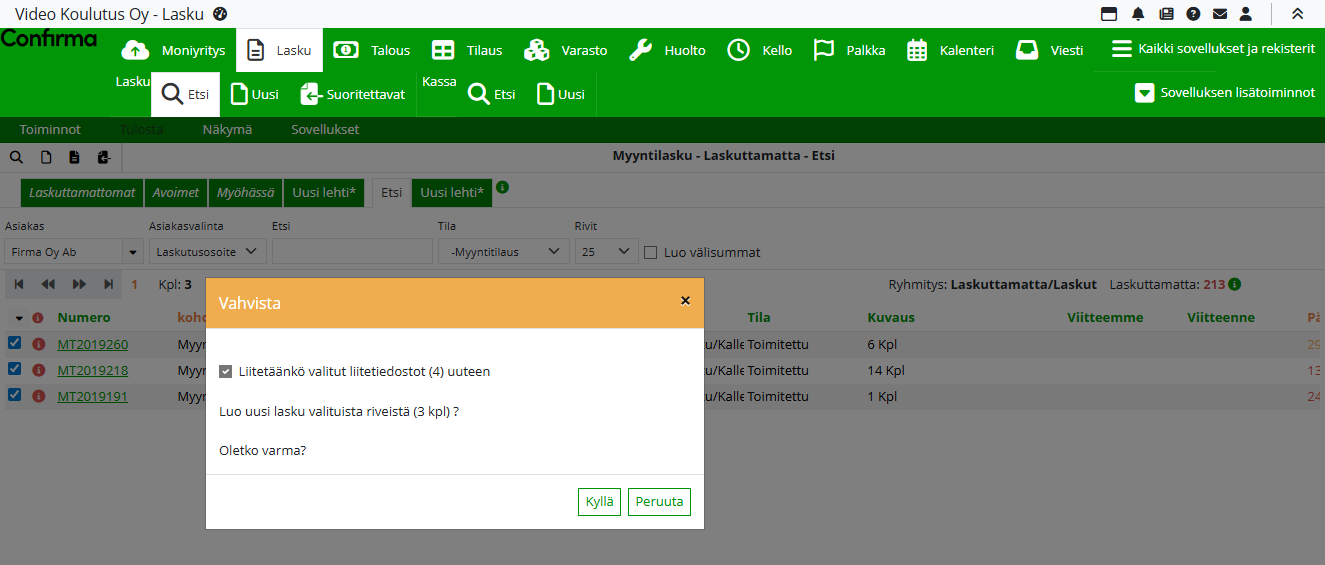Cancel the dialog with Peruuta
This screenshot has width=1325, height=565.
pyautogui.click(x=659, y=502)
